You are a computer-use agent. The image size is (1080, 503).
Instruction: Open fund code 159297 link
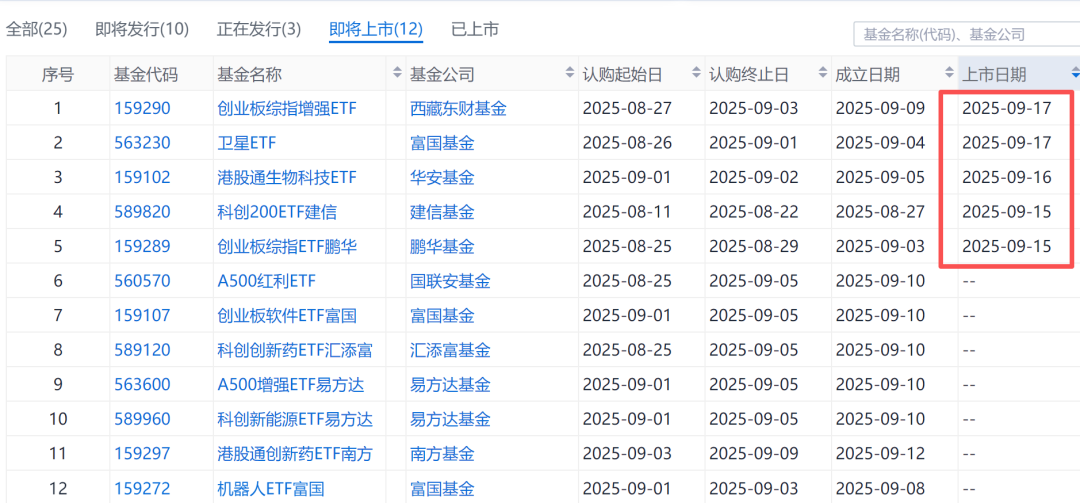142,454
